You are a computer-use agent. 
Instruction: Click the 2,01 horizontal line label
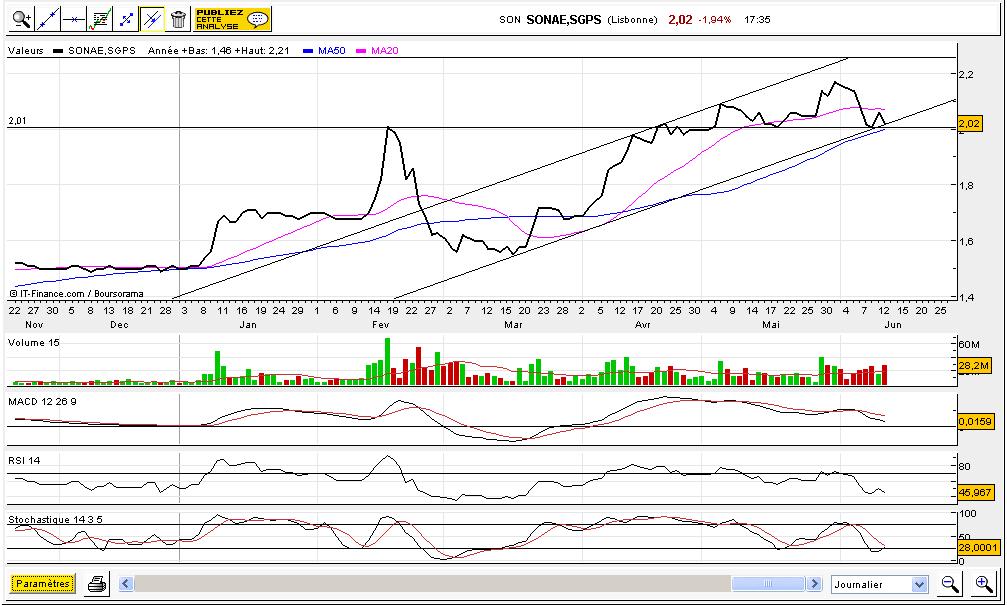(x=17, y=121)
